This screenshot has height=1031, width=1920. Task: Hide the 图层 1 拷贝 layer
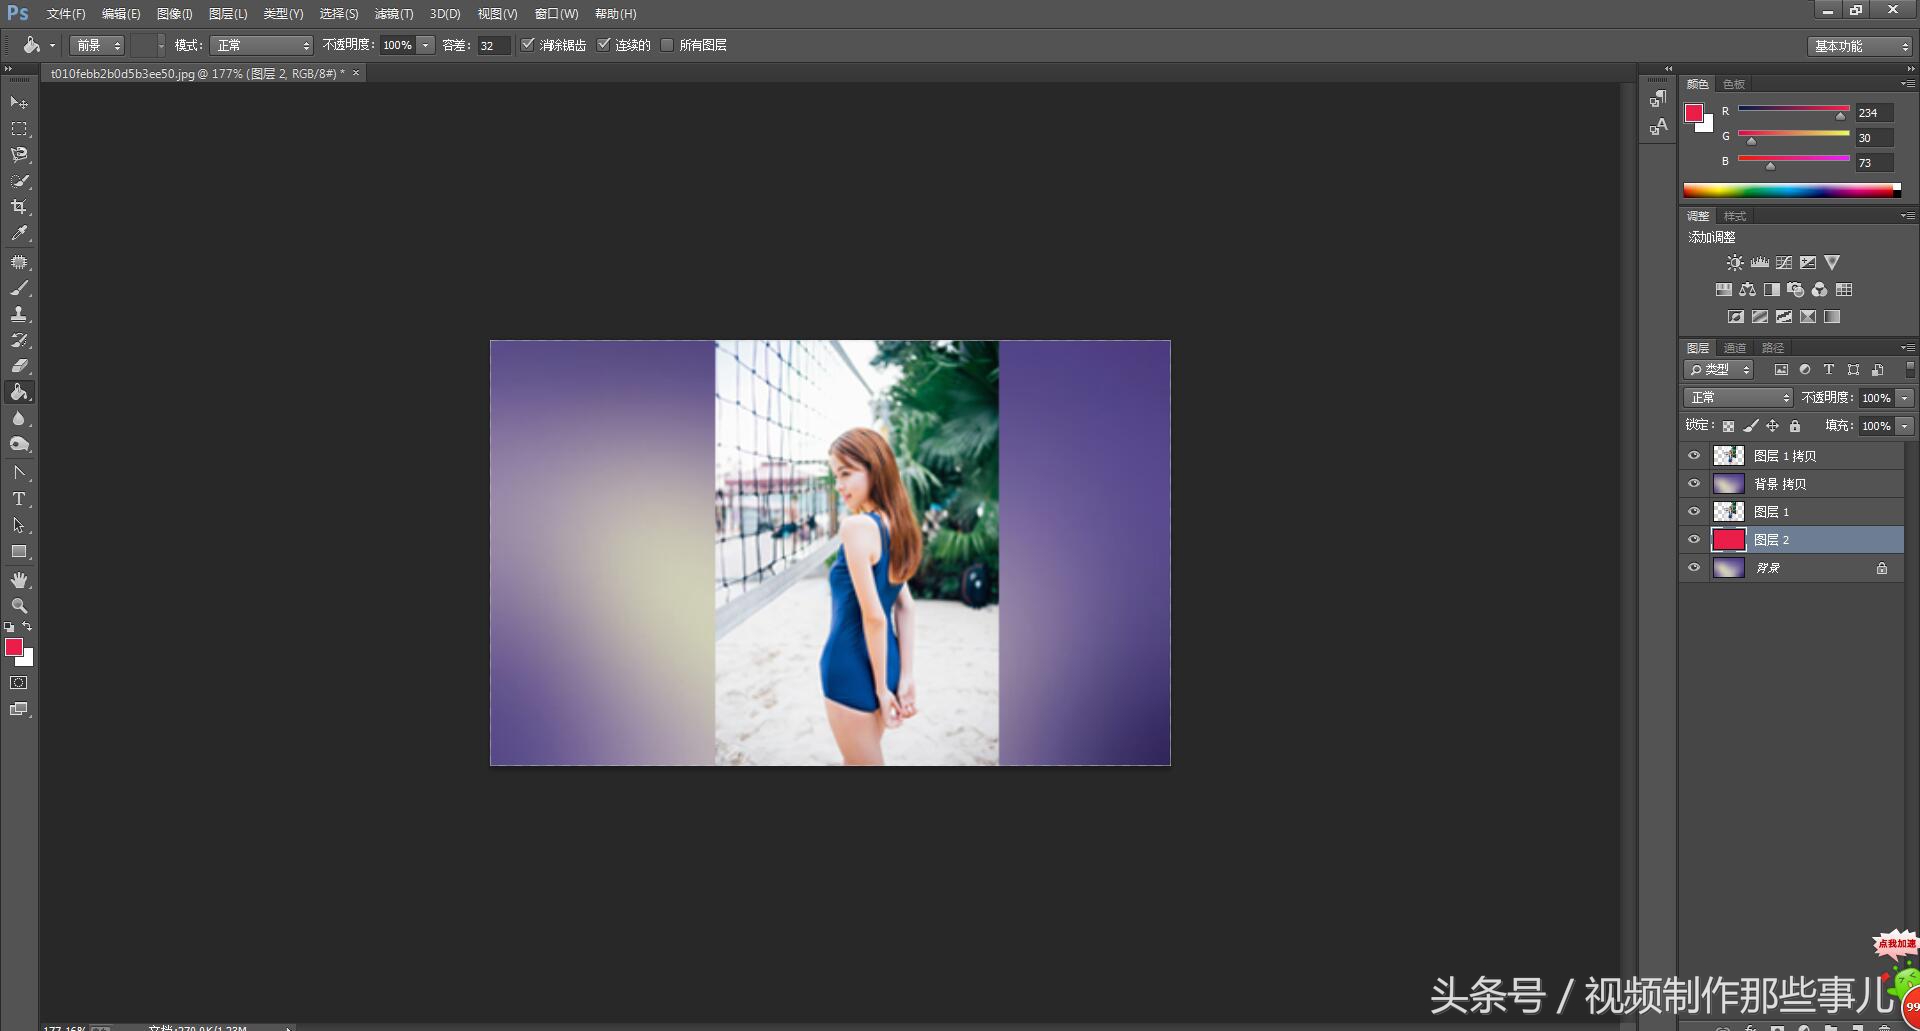coord(1694,456)
